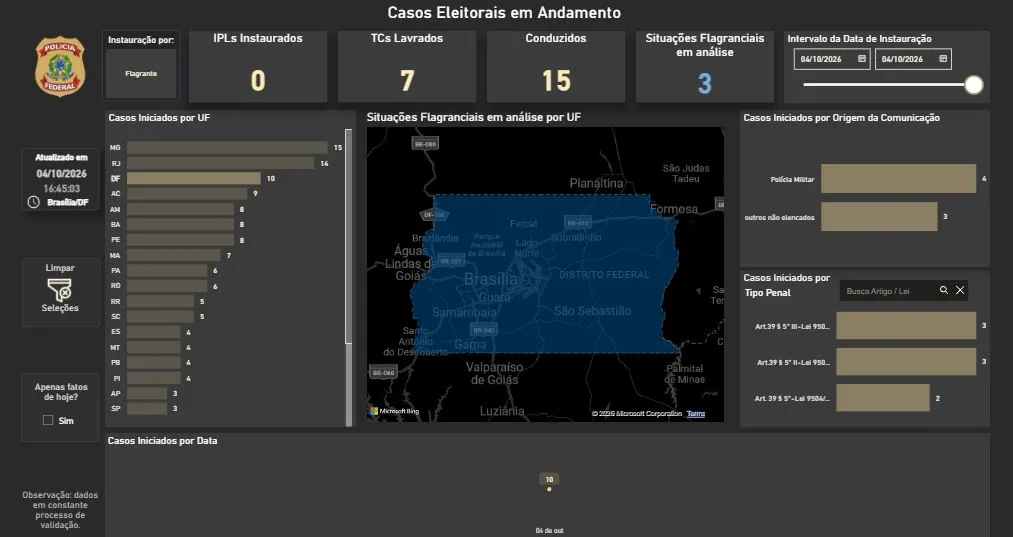Select the AM bar in UF chart
Screen dimensions: 1013x537
tap(180, 209)
